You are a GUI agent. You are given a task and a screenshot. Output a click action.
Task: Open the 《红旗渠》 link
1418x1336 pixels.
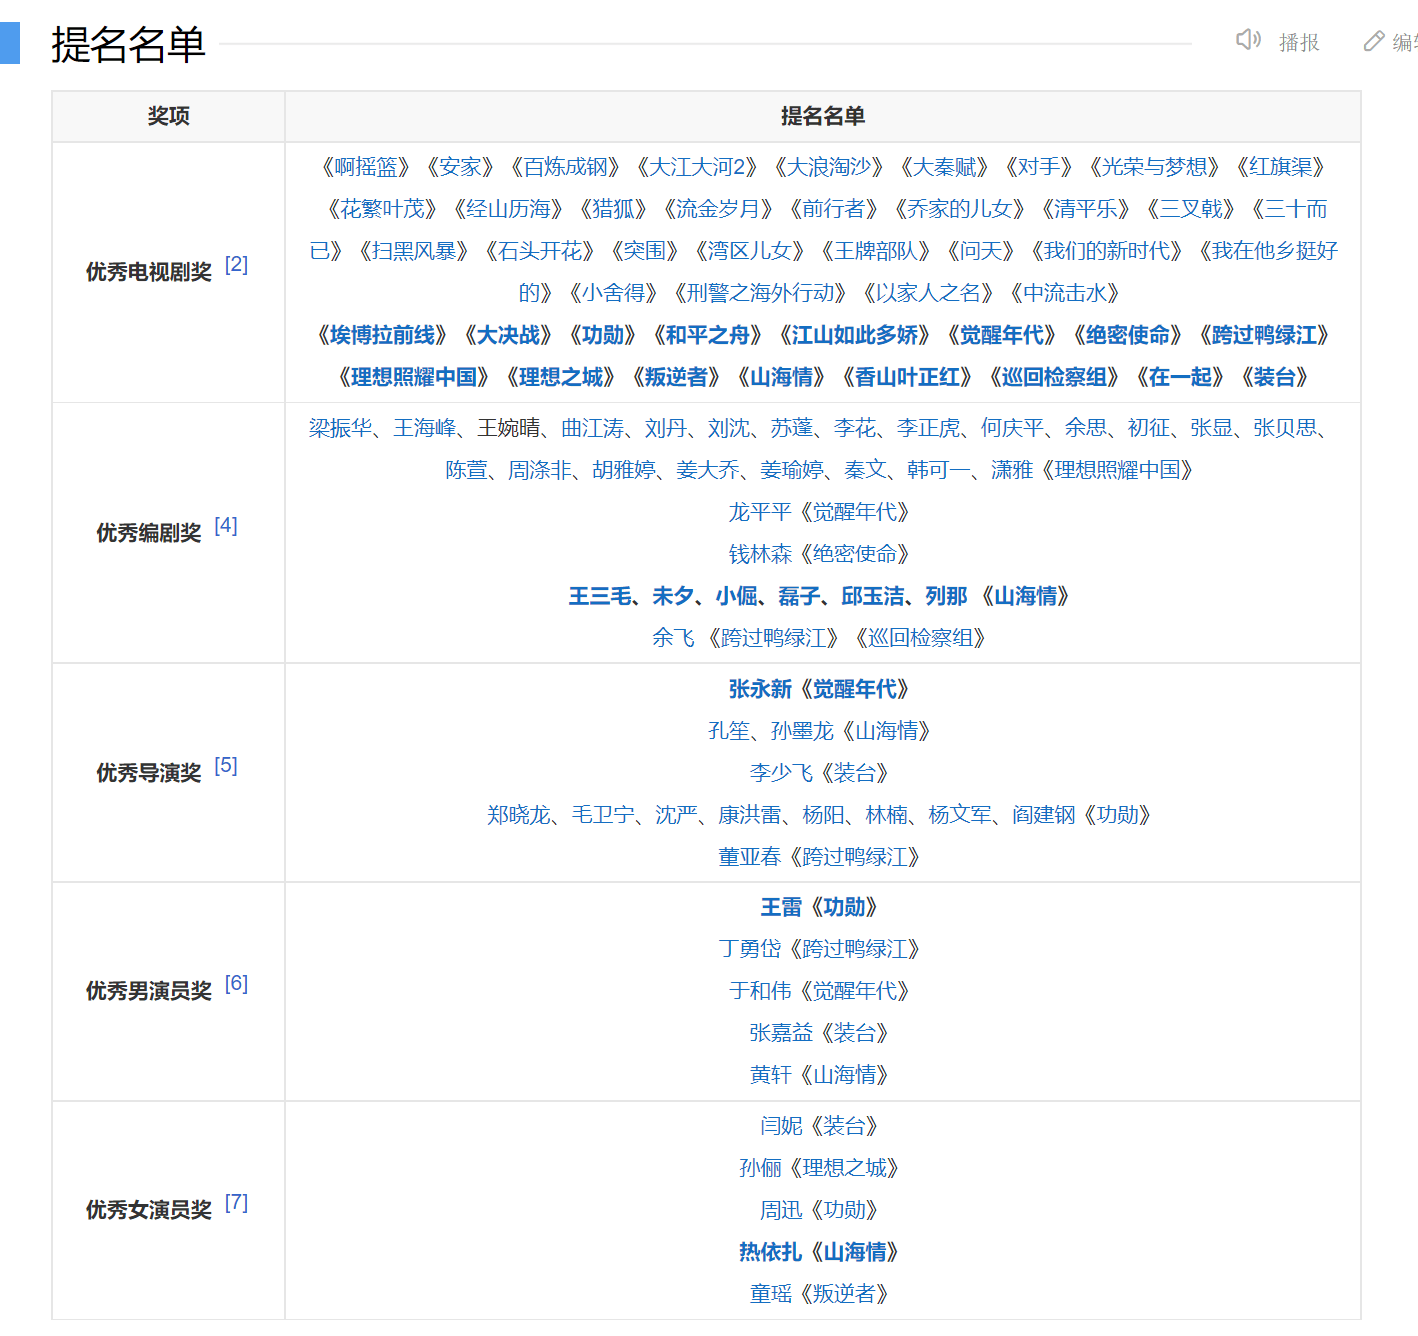(x=1280, y=167)
